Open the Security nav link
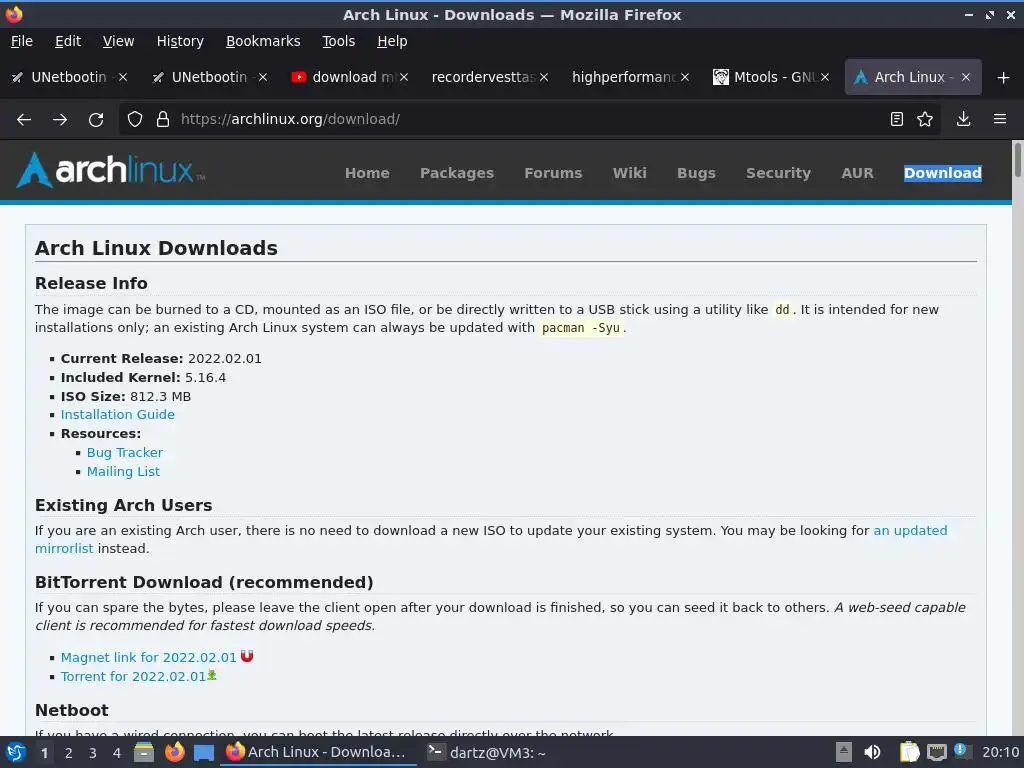Image resolution: width=1024 pixels, height=768 pixels. click(x=778, y=173)
